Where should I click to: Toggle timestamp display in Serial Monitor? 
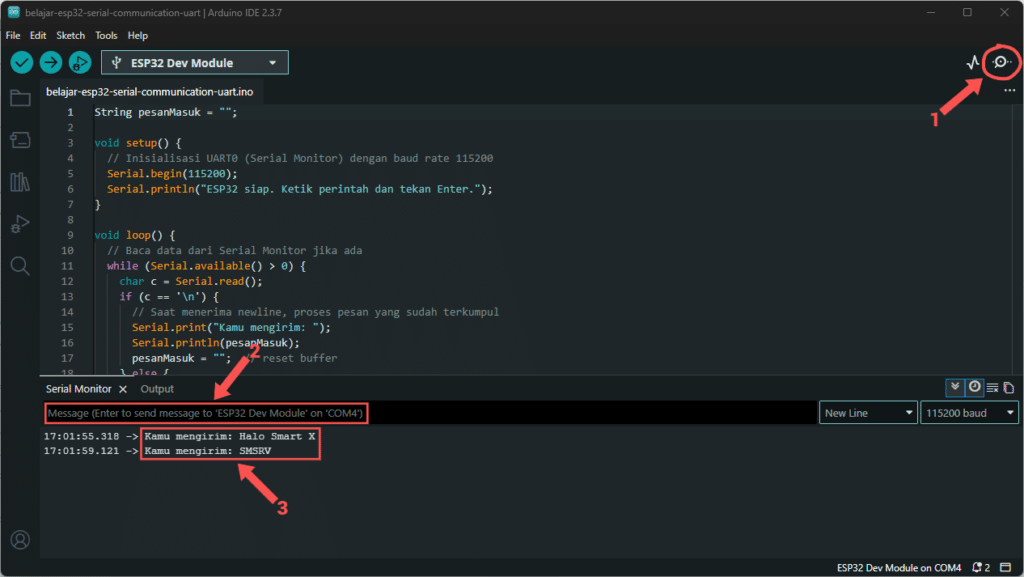pos(974,388)
